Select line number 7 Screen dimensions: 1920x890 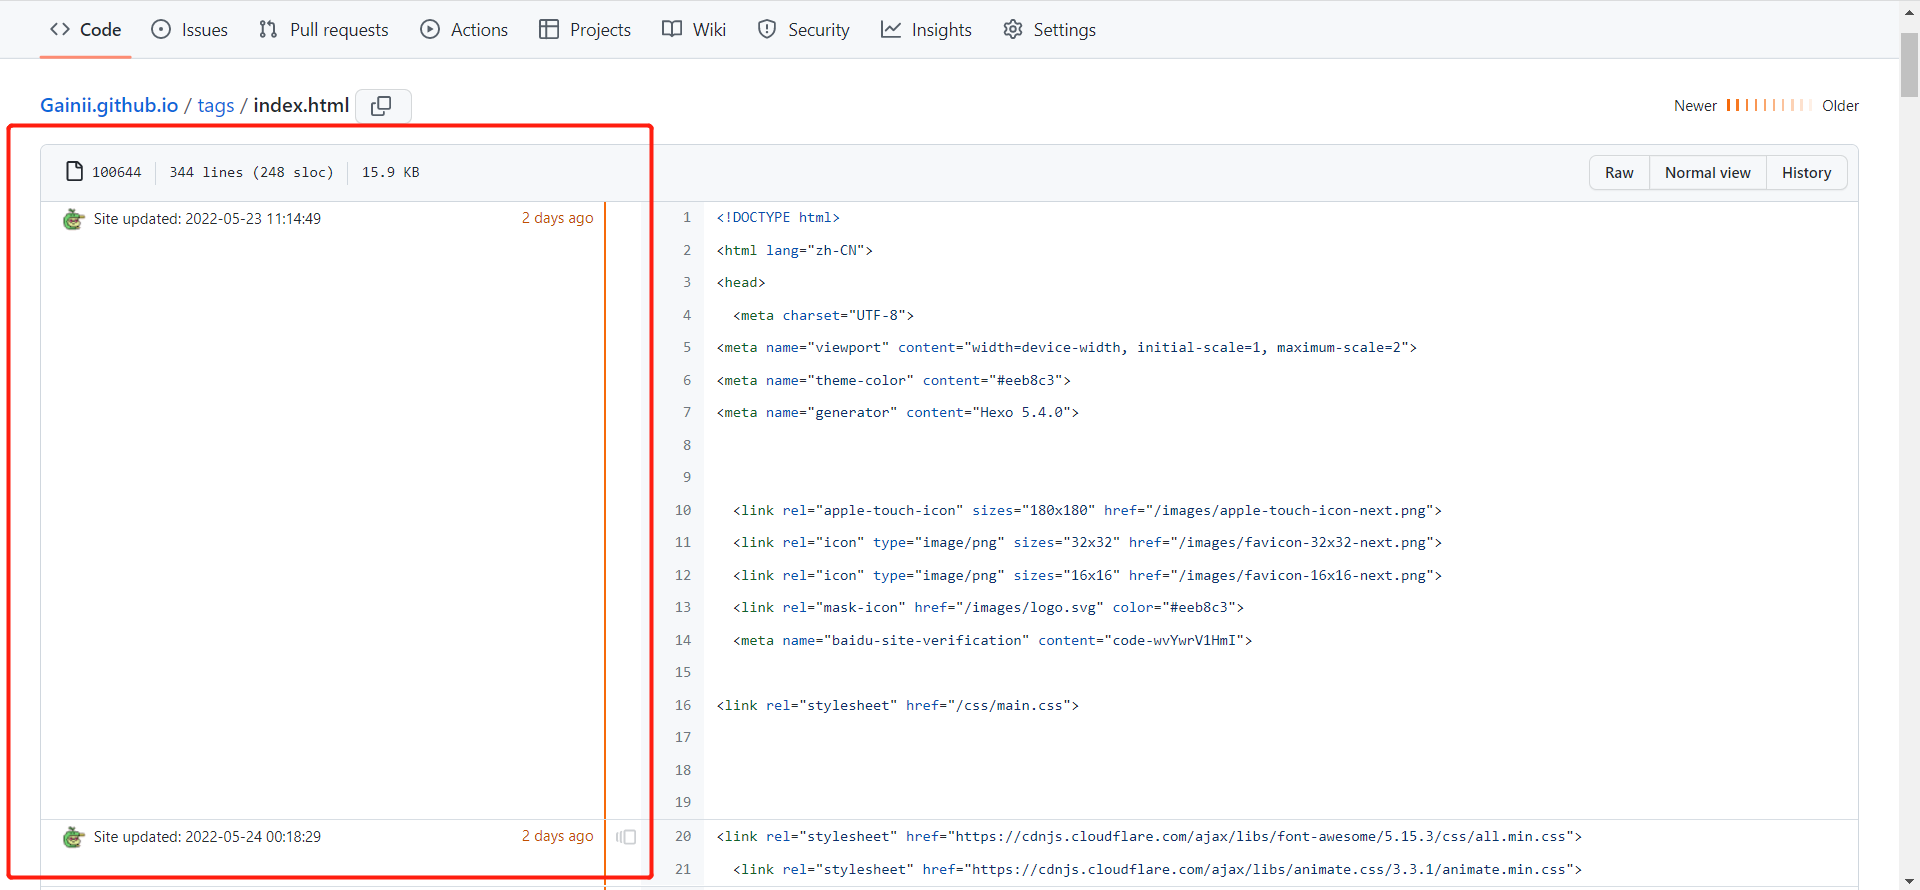tap(686, 412)
